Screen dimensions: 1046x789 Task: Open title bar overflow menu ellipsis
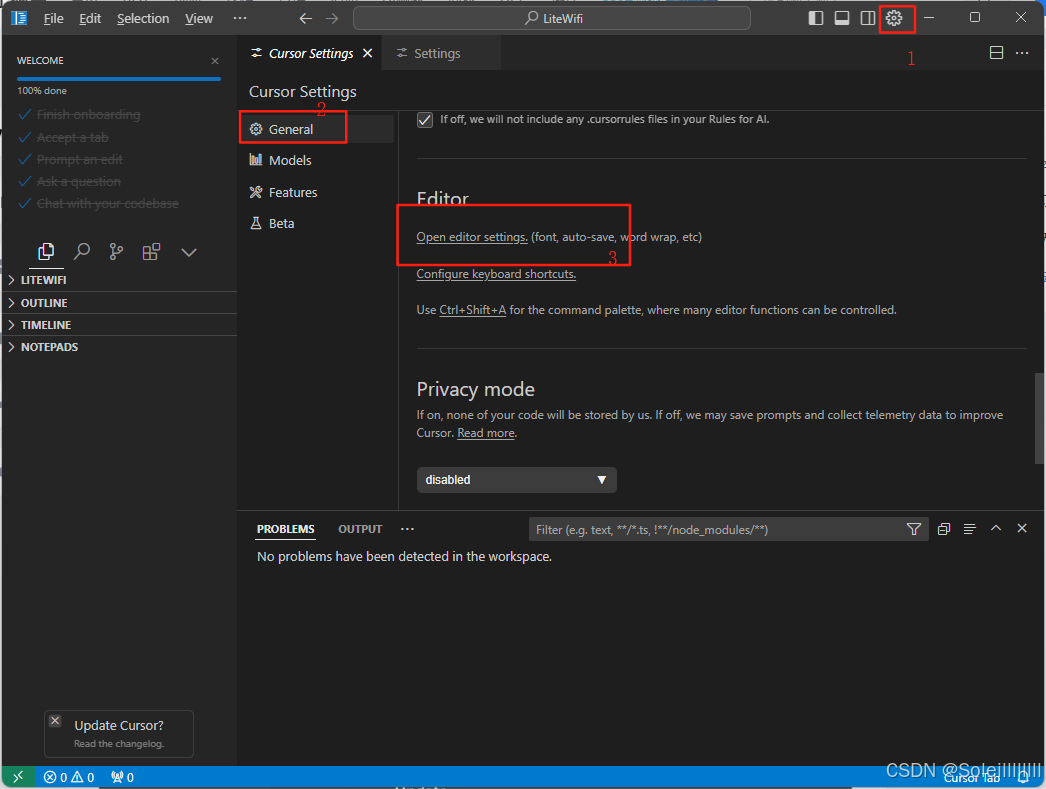point(240,18)
